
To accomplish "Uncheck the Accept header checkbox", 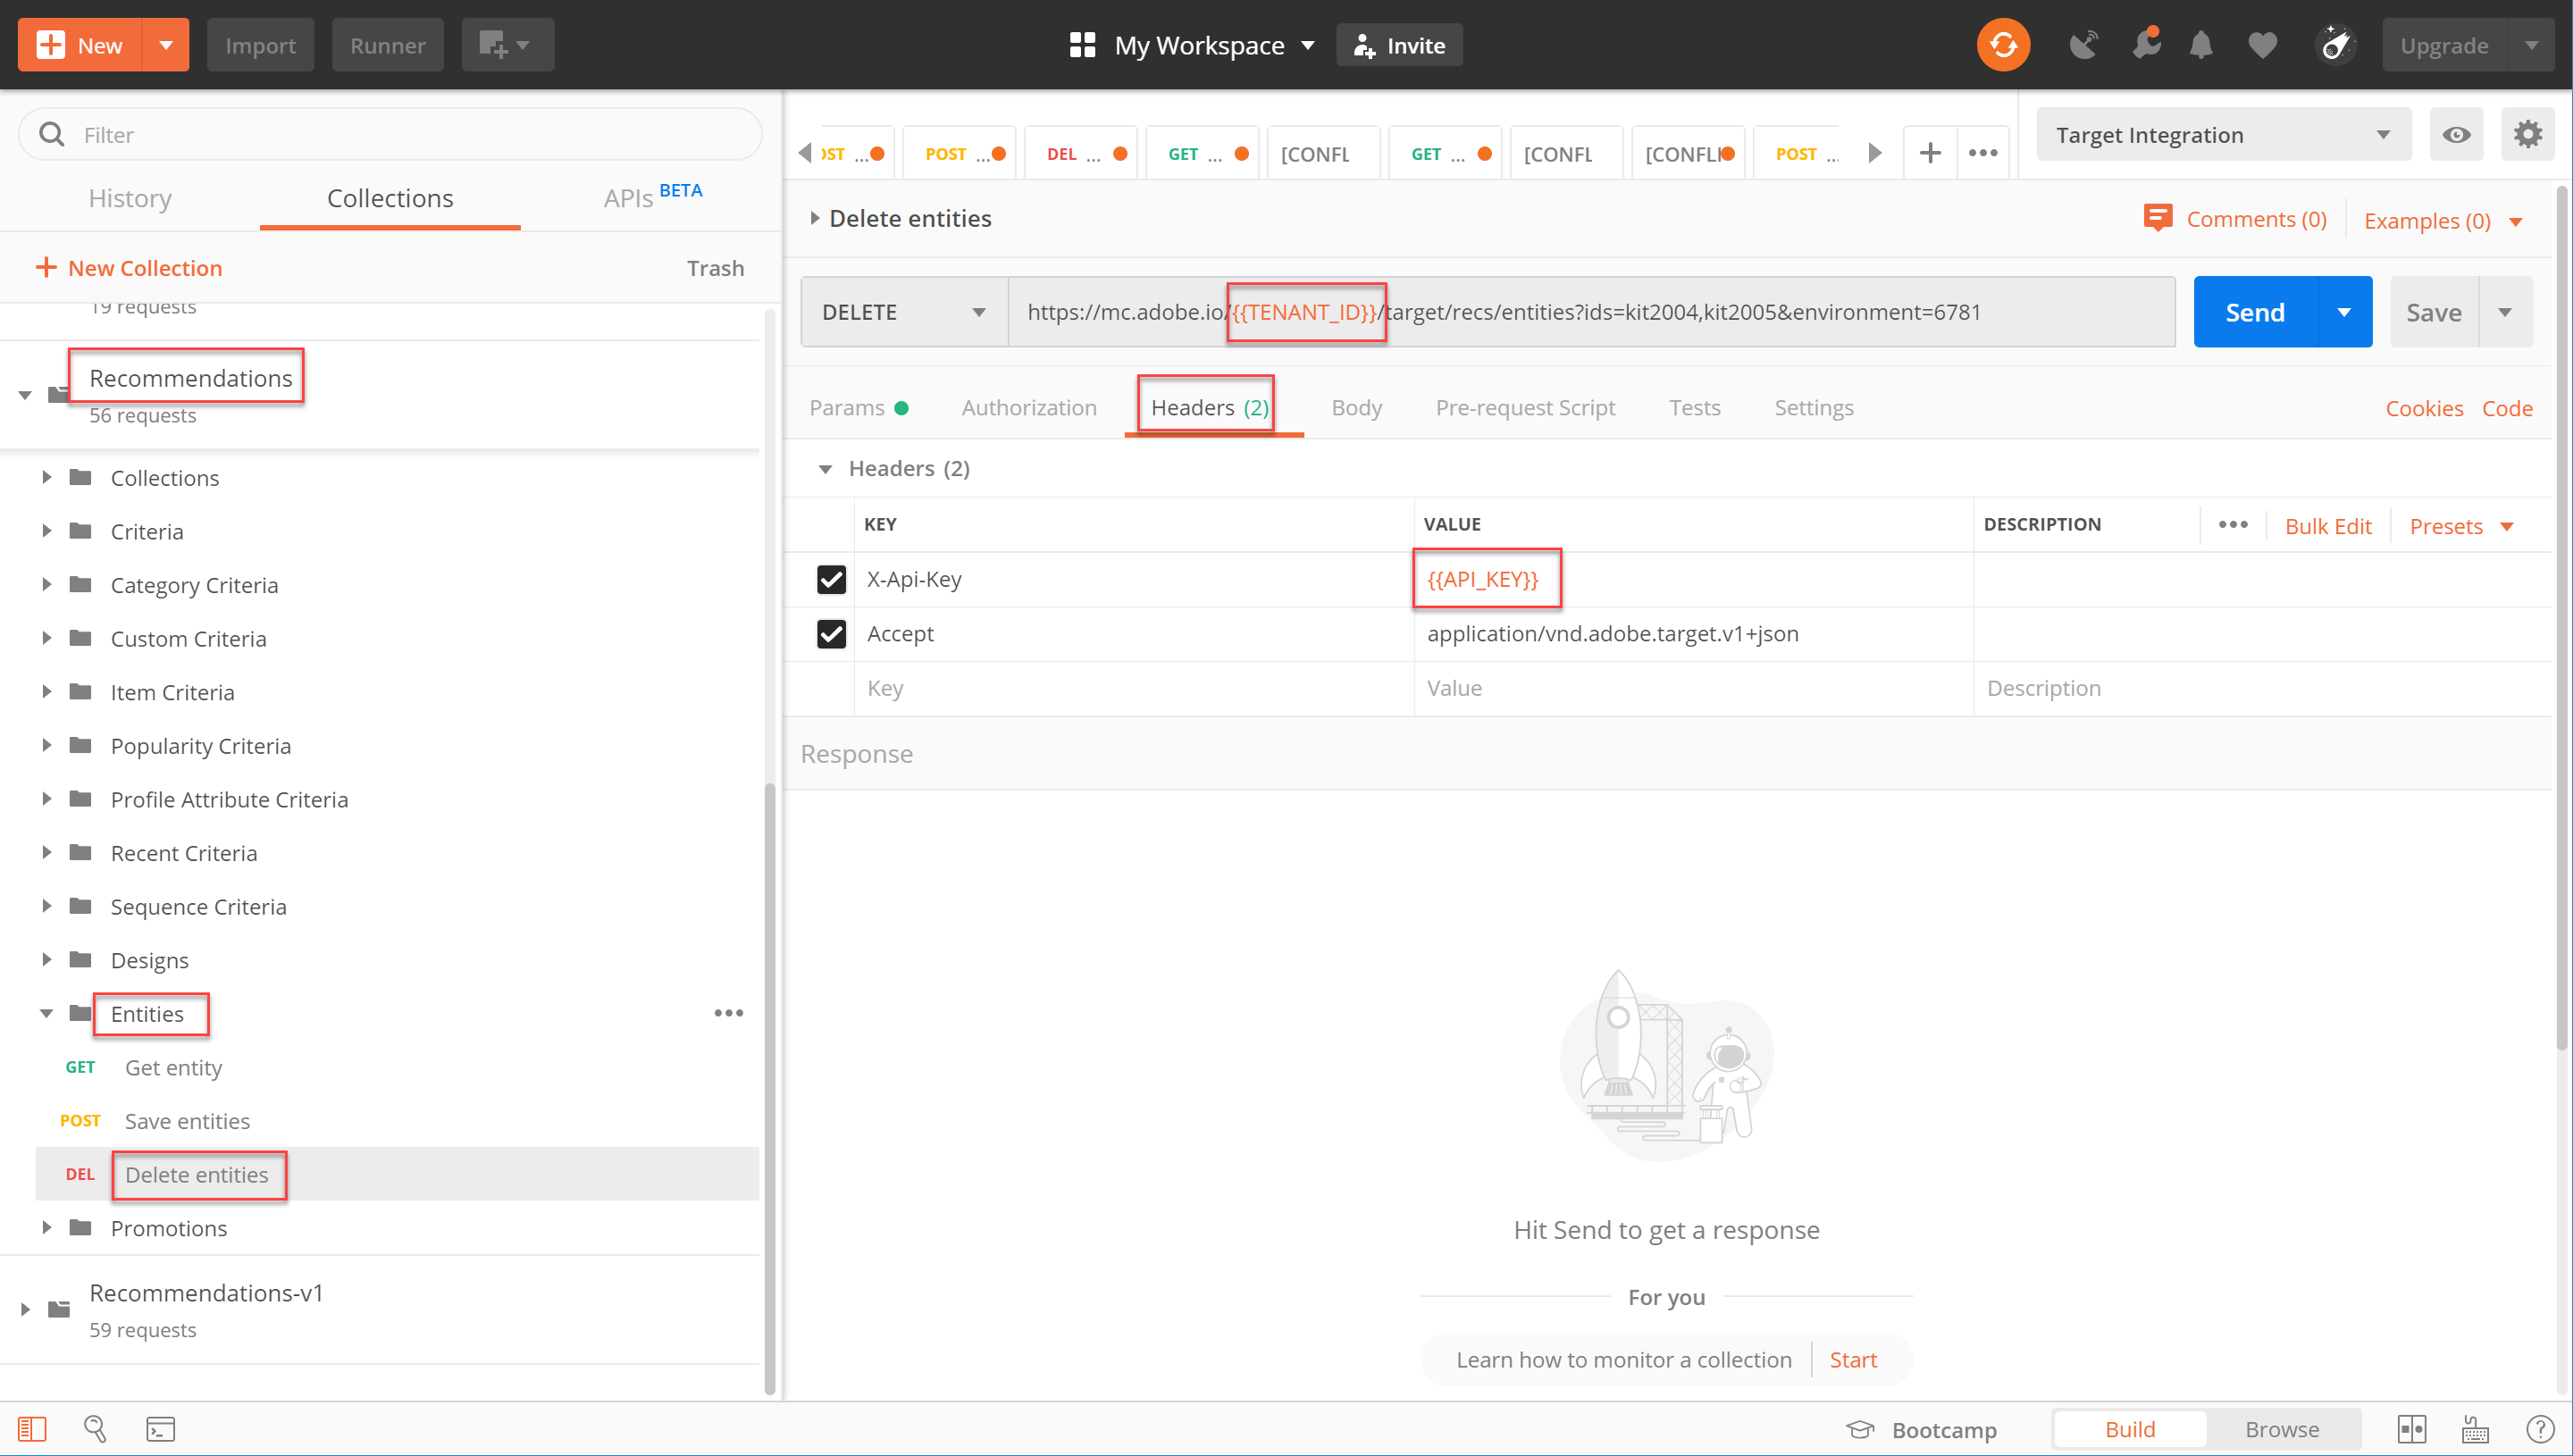I will click(x=831, y=634).
